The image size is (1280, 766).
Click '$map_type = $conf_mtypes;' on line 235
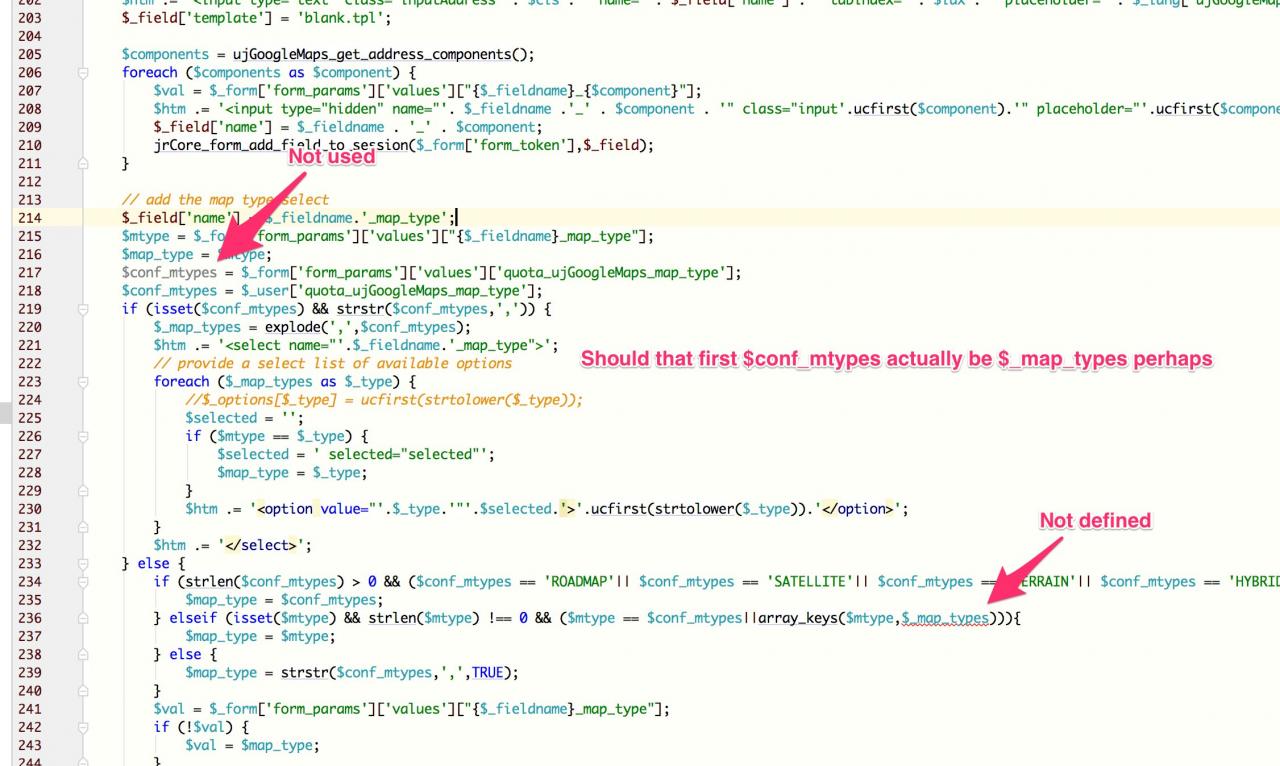pos(284,600)
